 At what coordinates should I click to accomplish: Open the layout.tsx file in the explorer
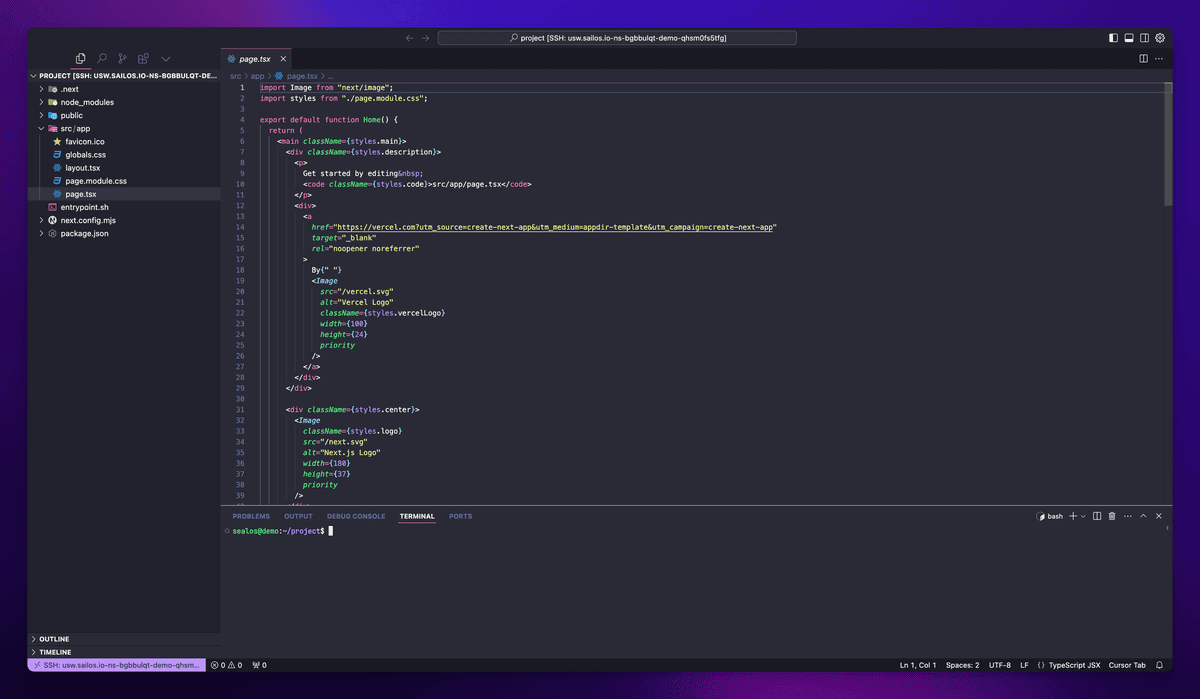click(80, 167)
